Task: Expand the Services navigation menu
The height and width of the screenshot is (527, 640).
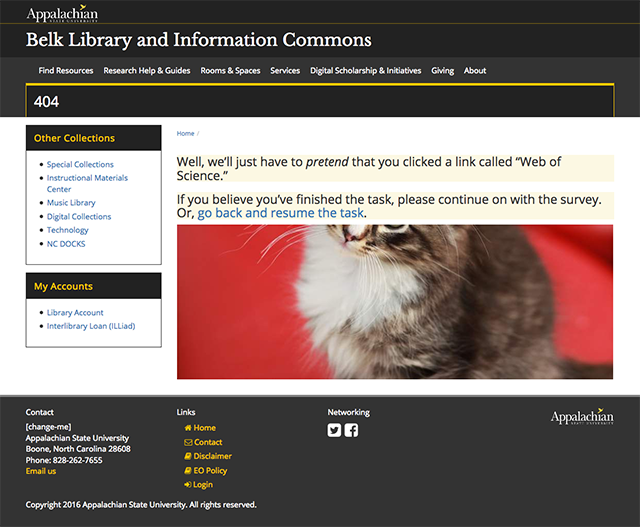Action: (285, 71)
